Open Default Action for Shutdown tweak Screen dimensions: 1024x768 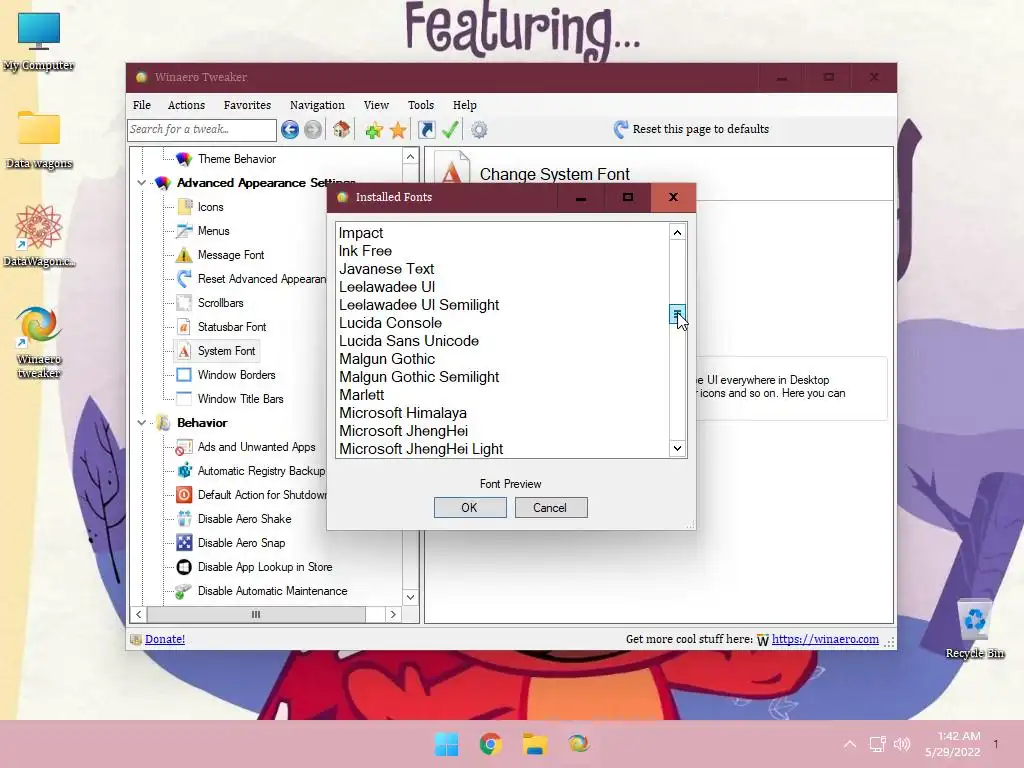[262, 495]
